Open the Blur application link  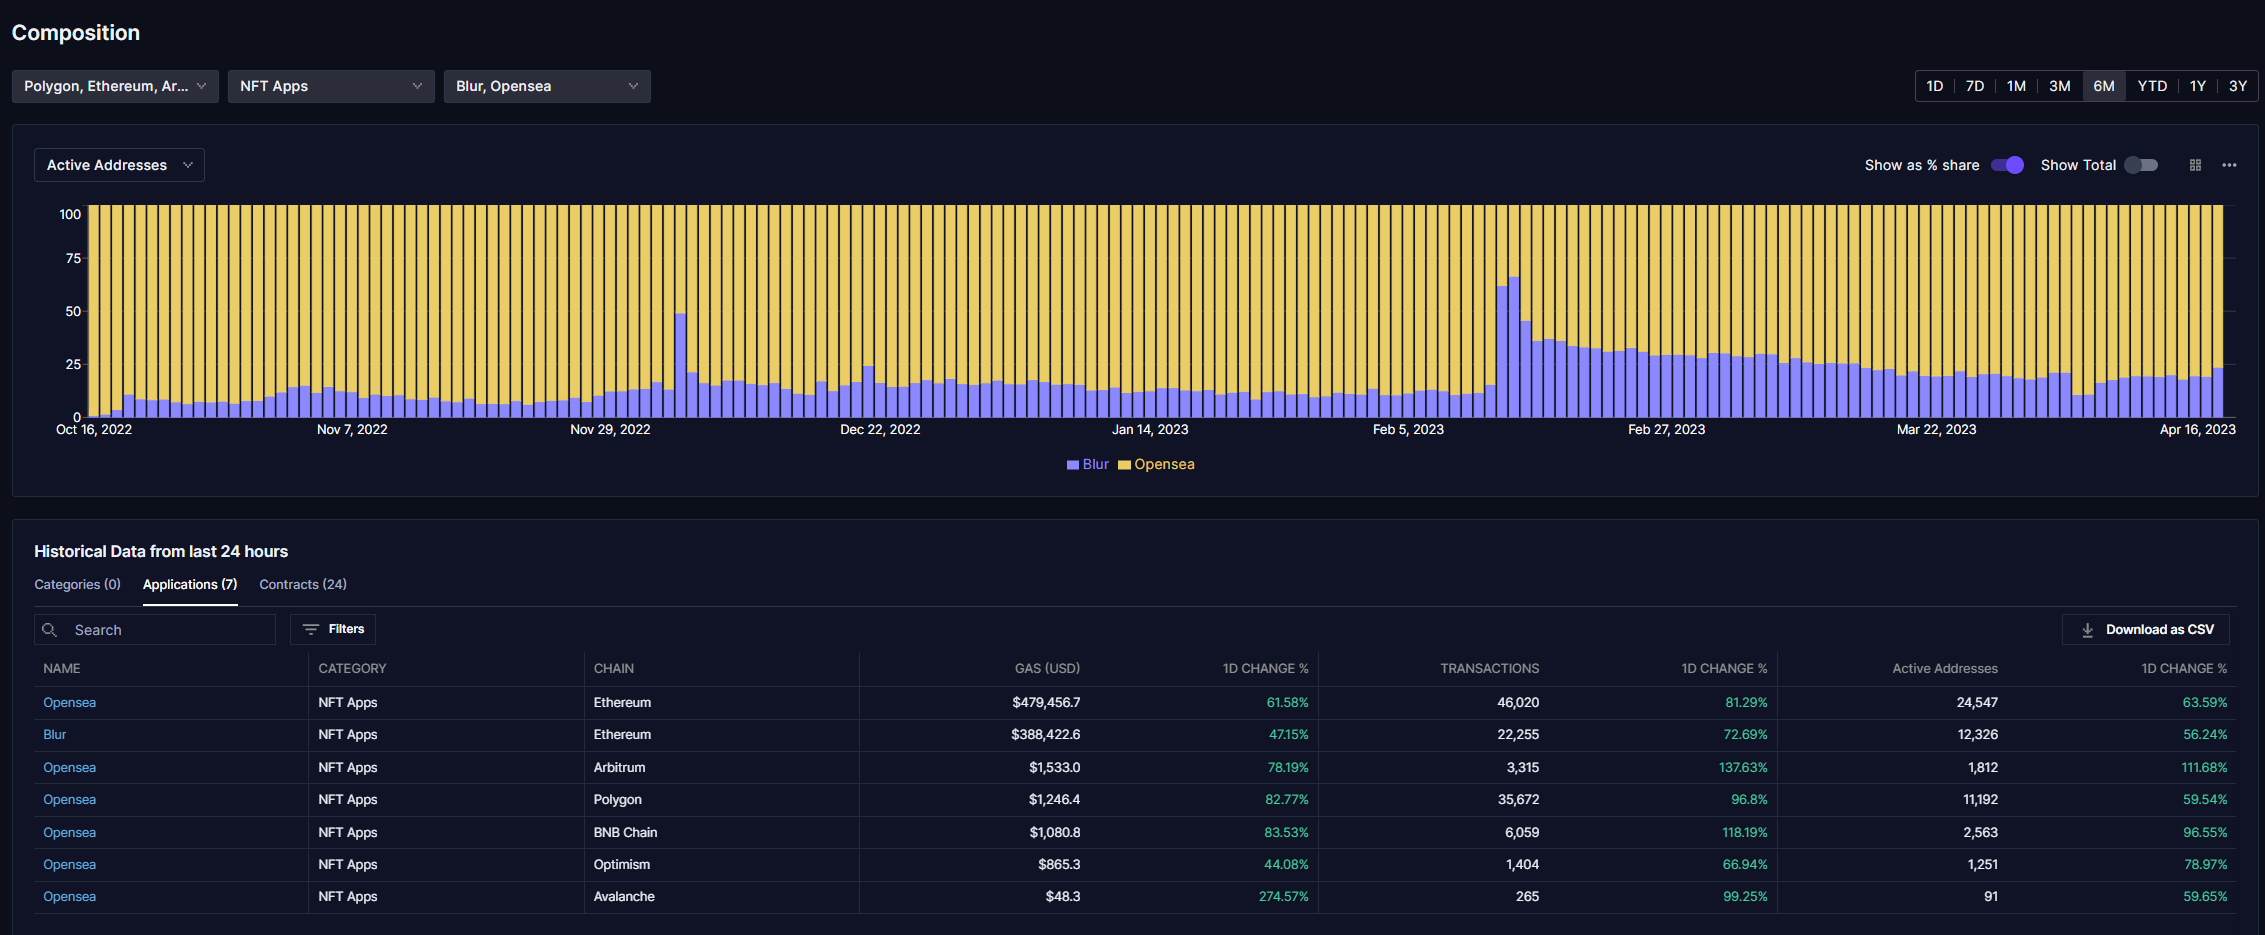(54, 735)
